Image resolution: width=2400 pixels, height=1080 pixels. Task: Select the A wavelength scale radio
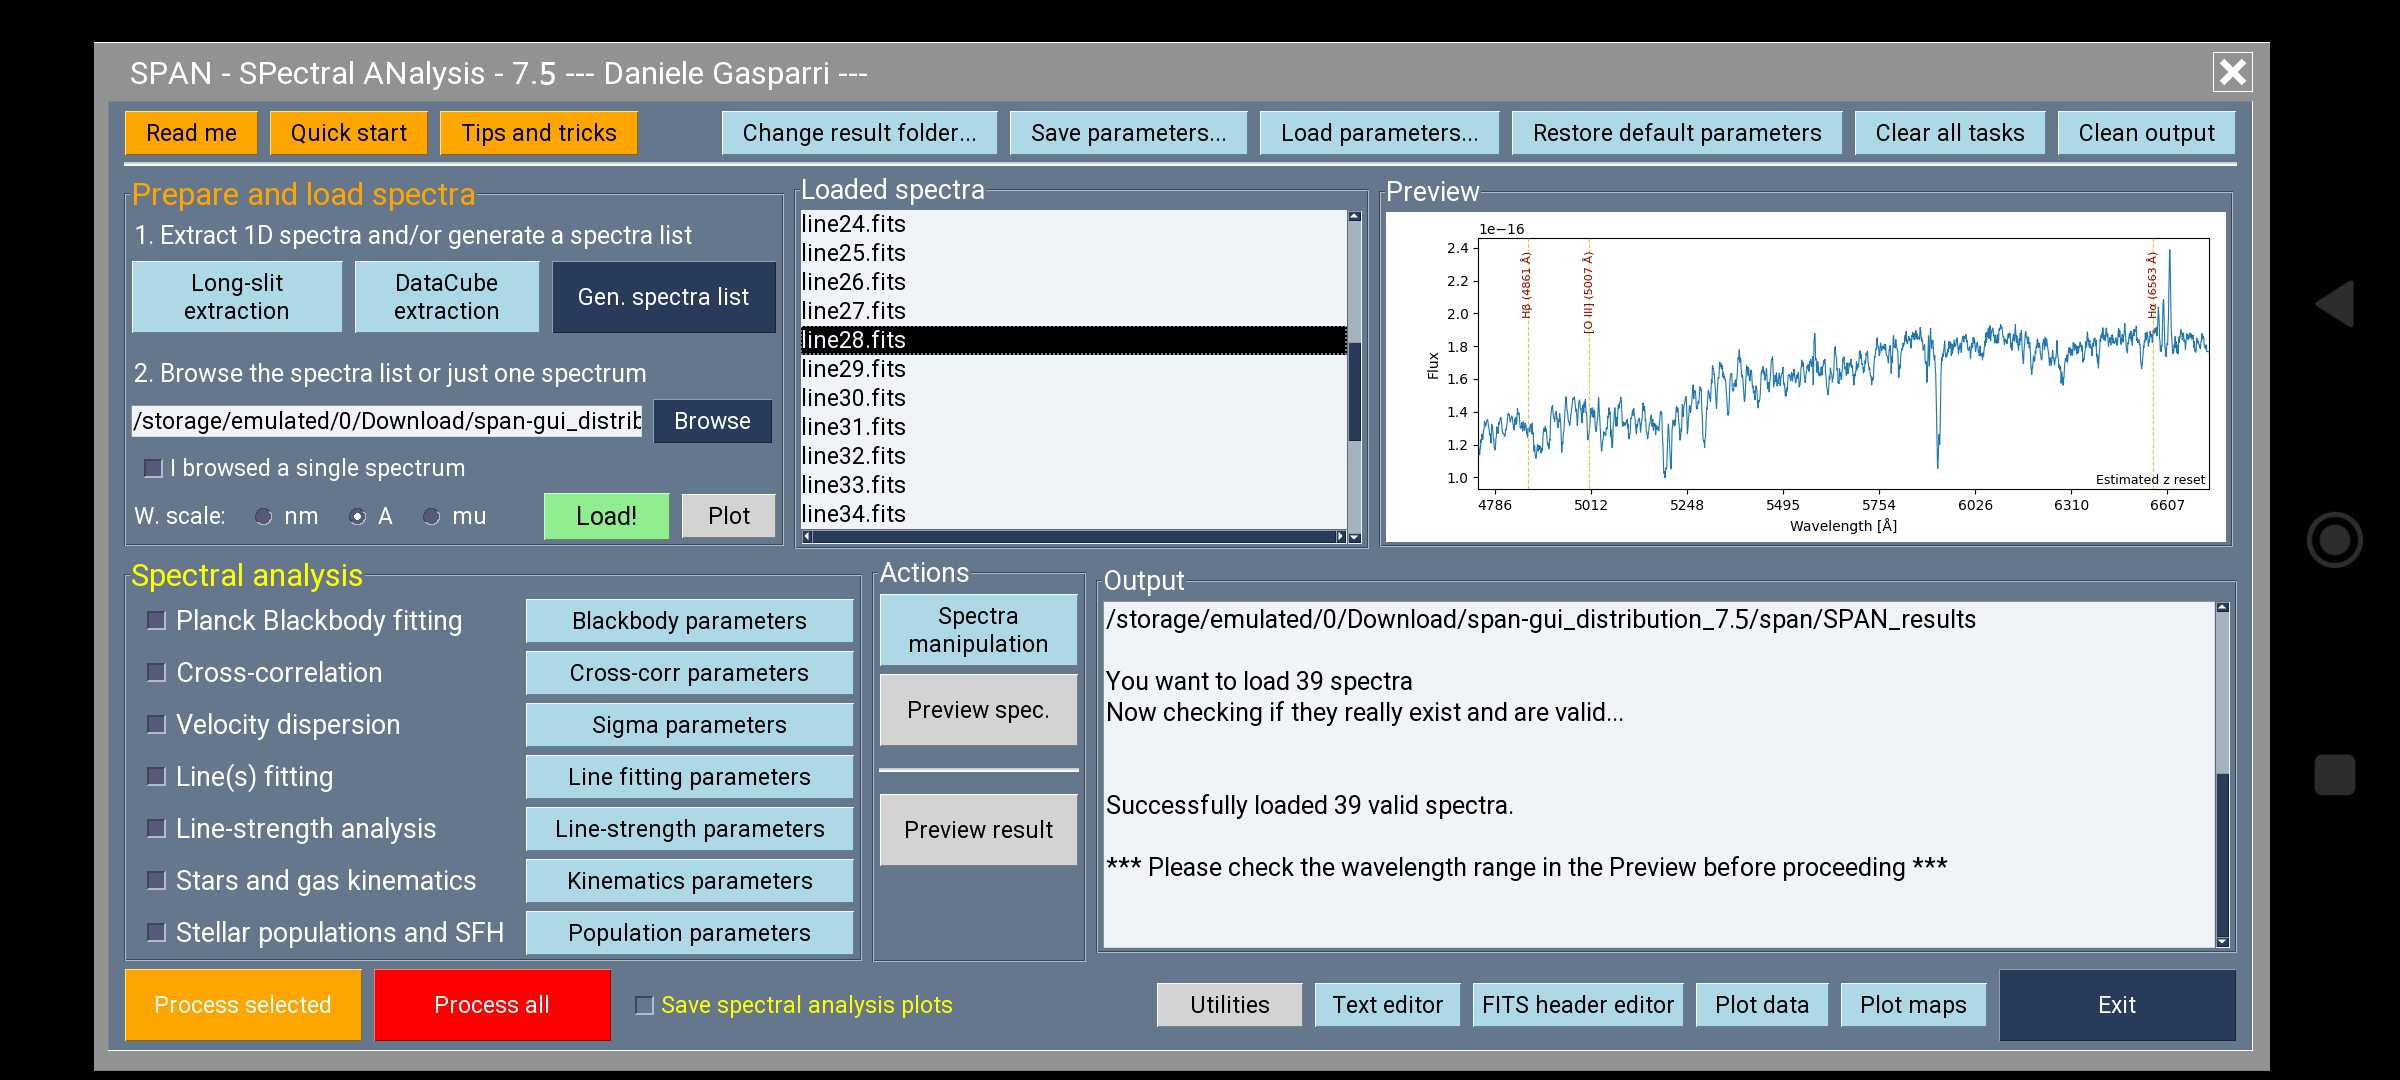pos(357,516)
